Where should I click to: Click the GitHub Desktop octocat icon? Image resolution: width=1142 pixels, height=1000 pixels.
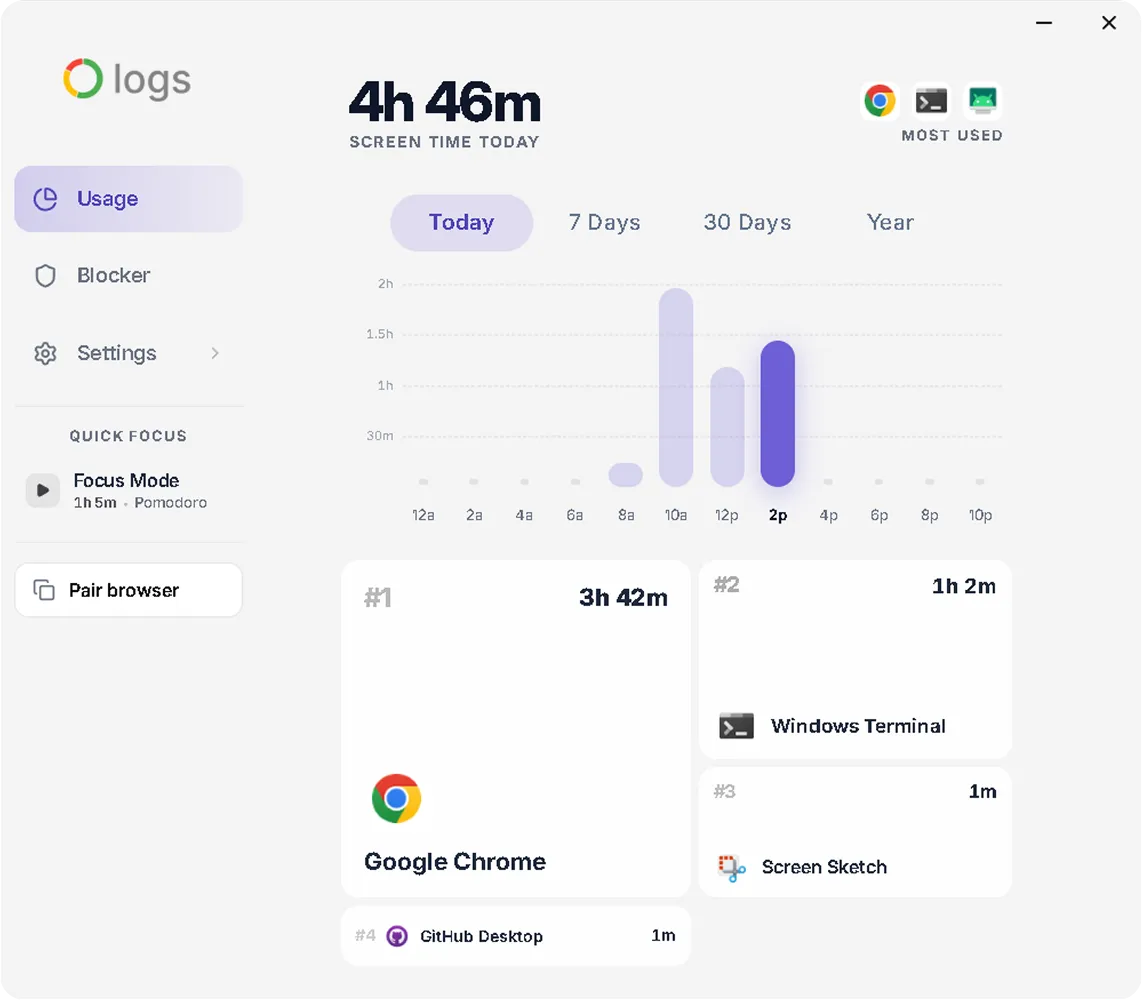(x=397, y=936)
